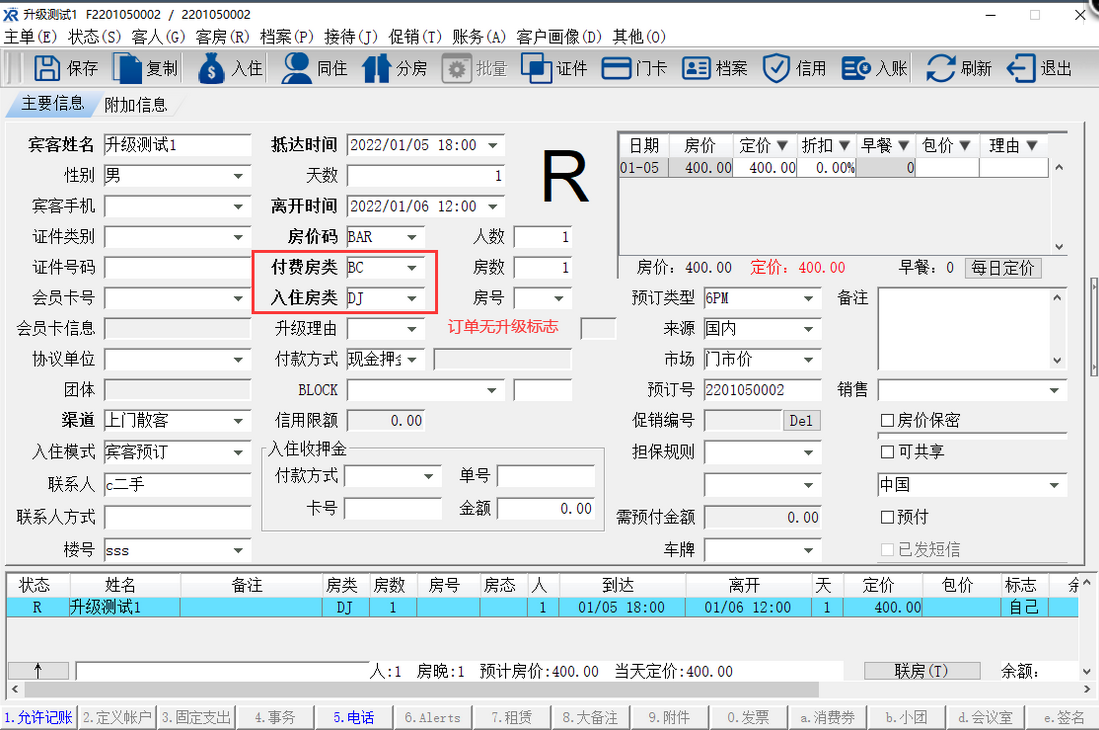Click the 复制 copy icon
This screenshot has height=730, width=1099.
[127, 68]
